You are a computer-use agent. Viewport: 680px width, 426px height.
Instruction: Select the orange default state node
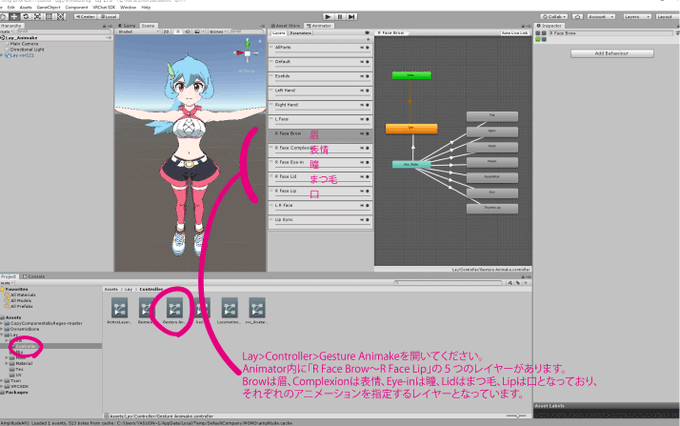click(411, 128)
